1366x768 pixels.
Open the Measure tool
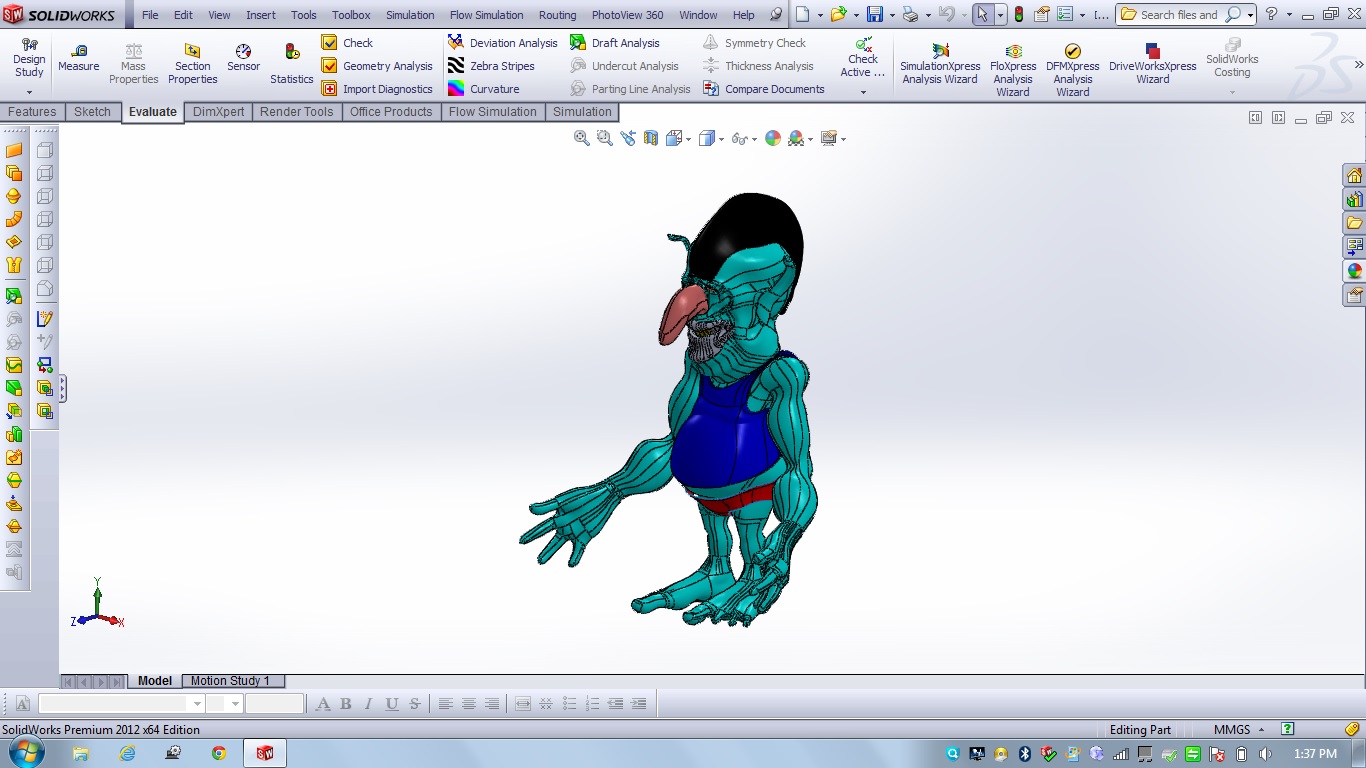pyautogui.click(x=78, y=58)
